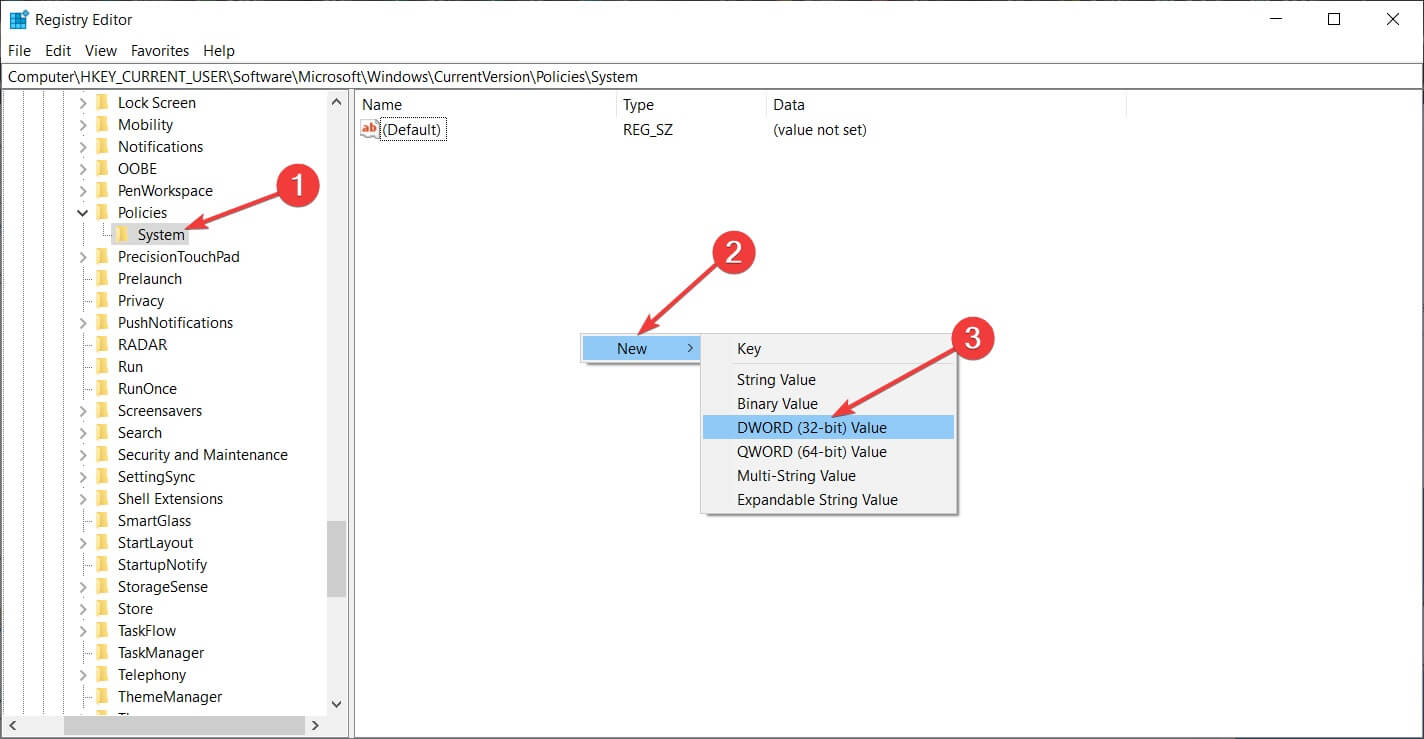Choose QWORD (64-bit) Value

point(829,451)
